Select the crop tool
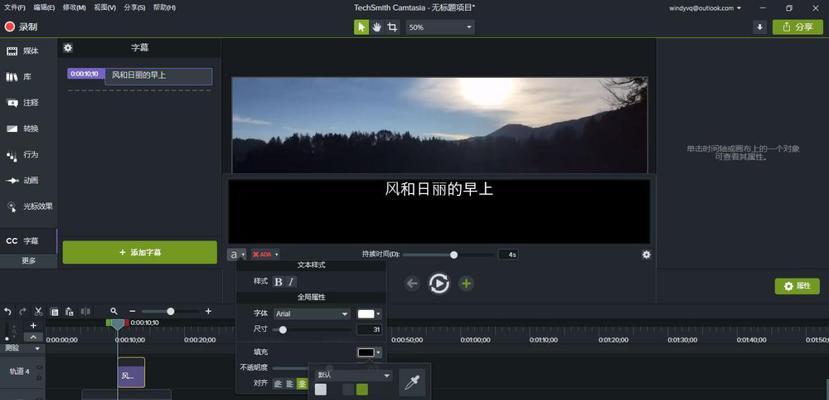This screenshot has height=400, width=829. click(392, 27)
